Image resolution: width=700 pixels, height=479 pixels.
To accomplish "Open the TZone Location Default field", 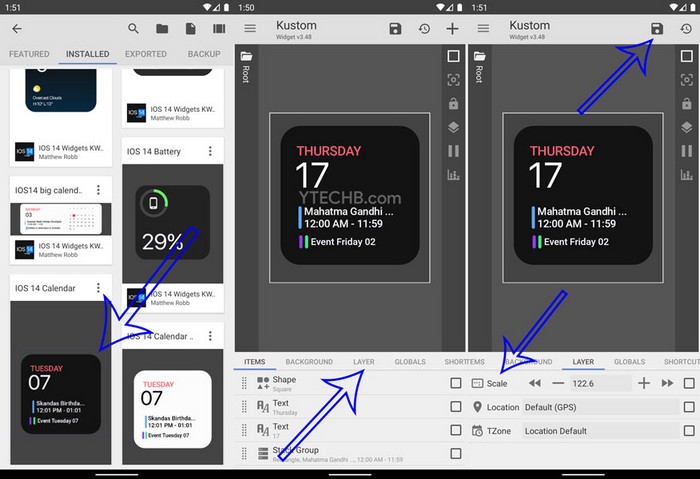I will [599, 431].
